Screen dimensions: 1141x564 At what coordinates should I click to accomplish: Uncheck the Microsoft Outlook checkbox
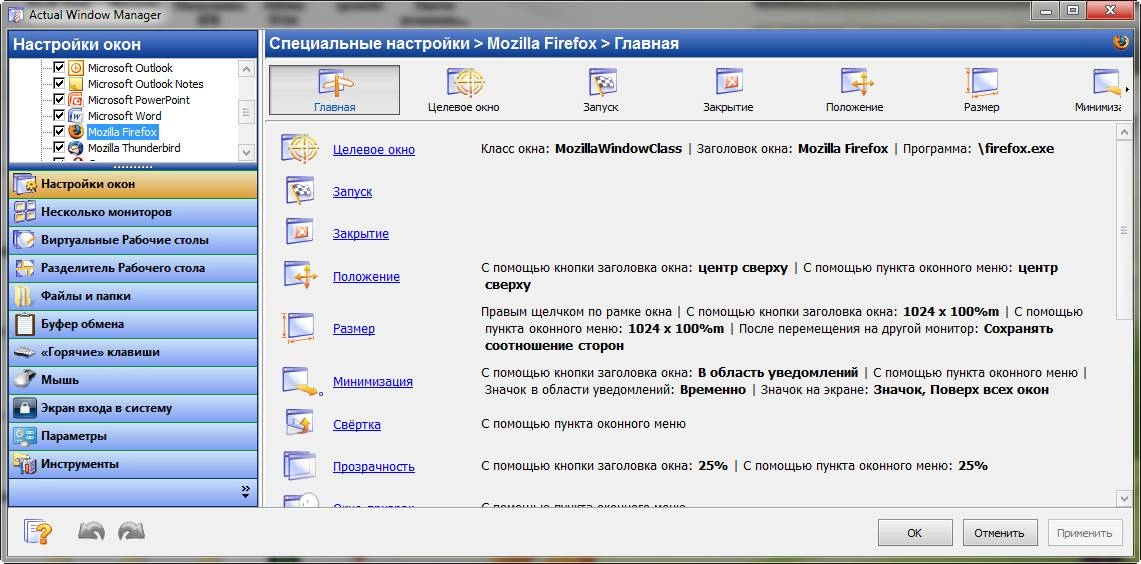(60, 68)
